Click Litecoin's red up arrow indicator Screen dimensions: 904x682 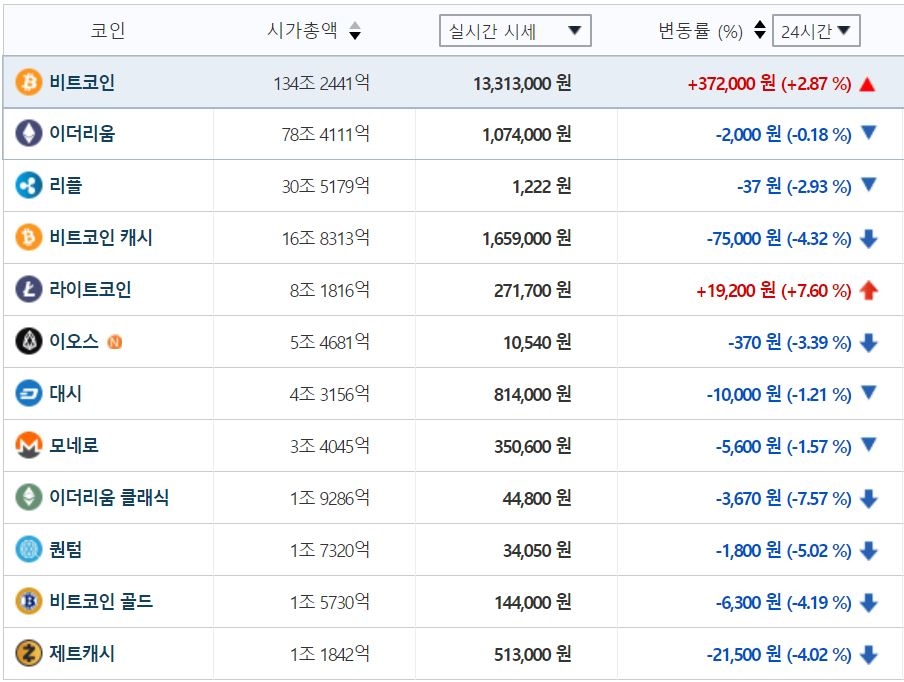(x=868, y=291)
